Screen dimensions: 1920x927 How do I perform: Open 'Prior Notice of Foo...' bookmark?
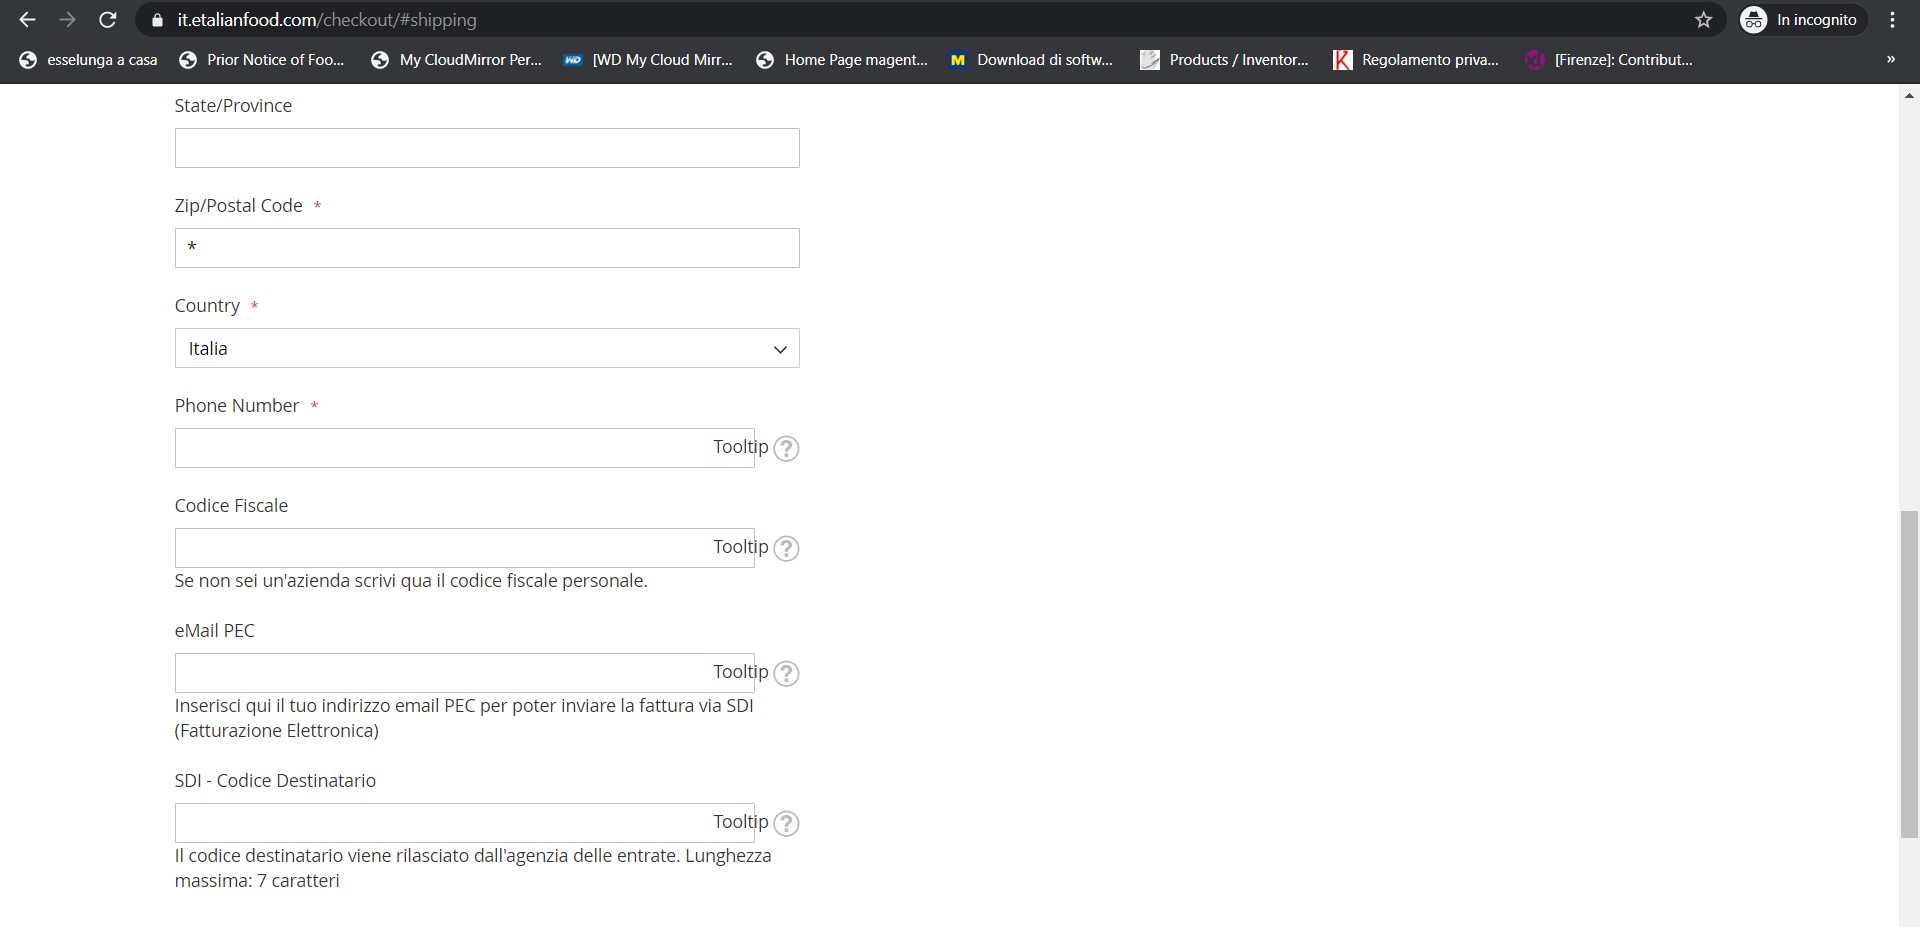pyautogui.click(x=262, y=60)
